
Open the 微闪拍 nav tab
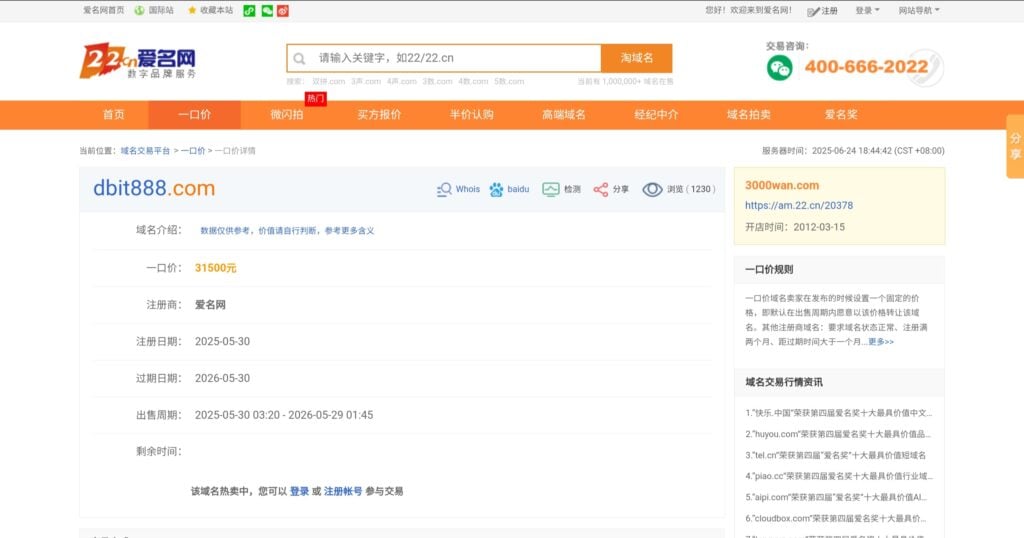click(287, 115)
